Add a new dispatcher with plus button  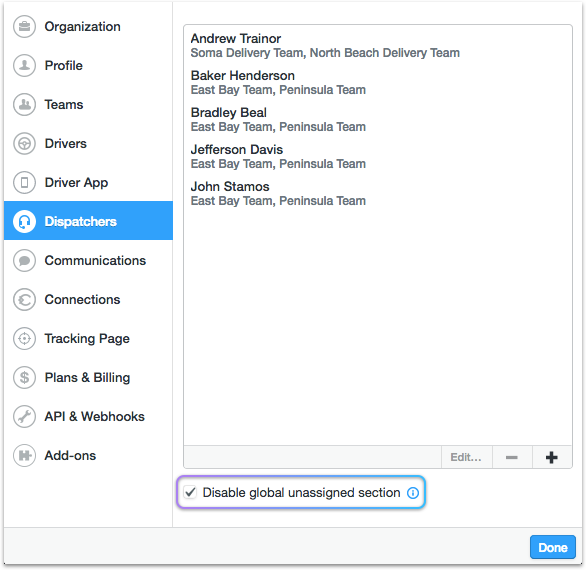(552, 457)
